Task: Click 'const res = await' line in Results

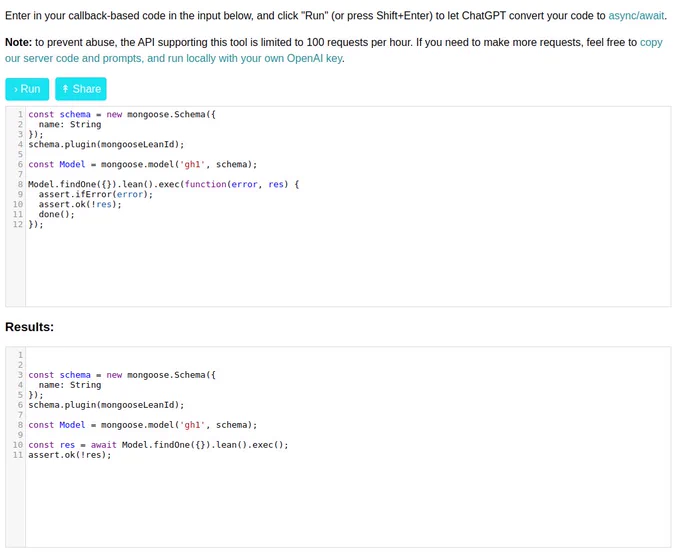Action: [158, 445]
